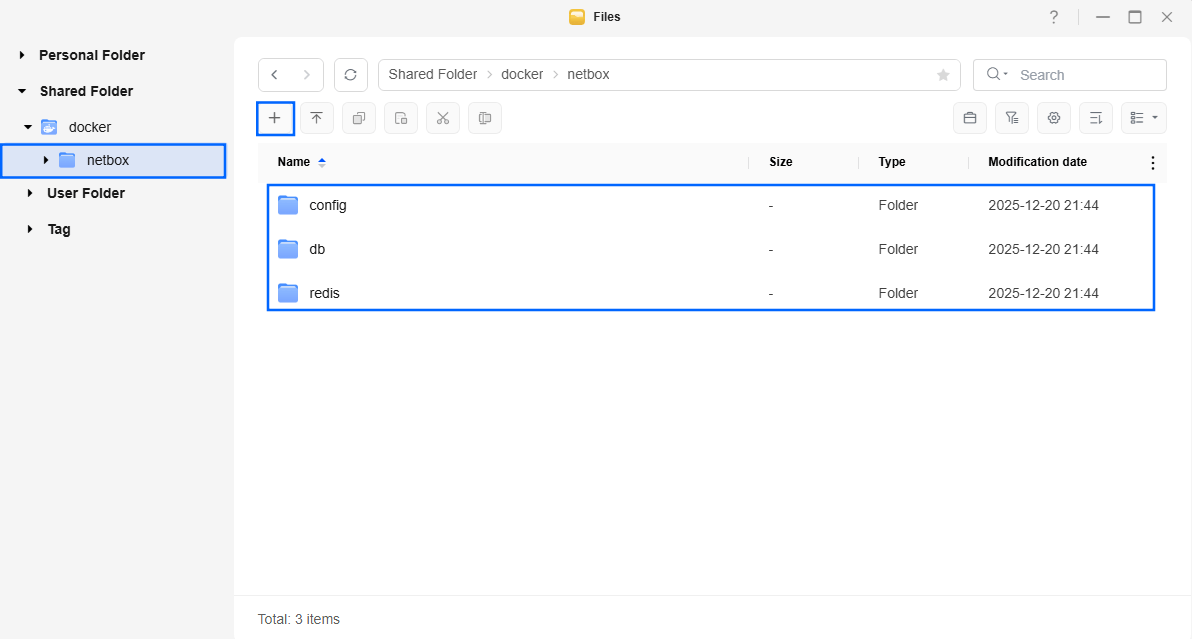Add netbox path to favorites star

(942, 75)
